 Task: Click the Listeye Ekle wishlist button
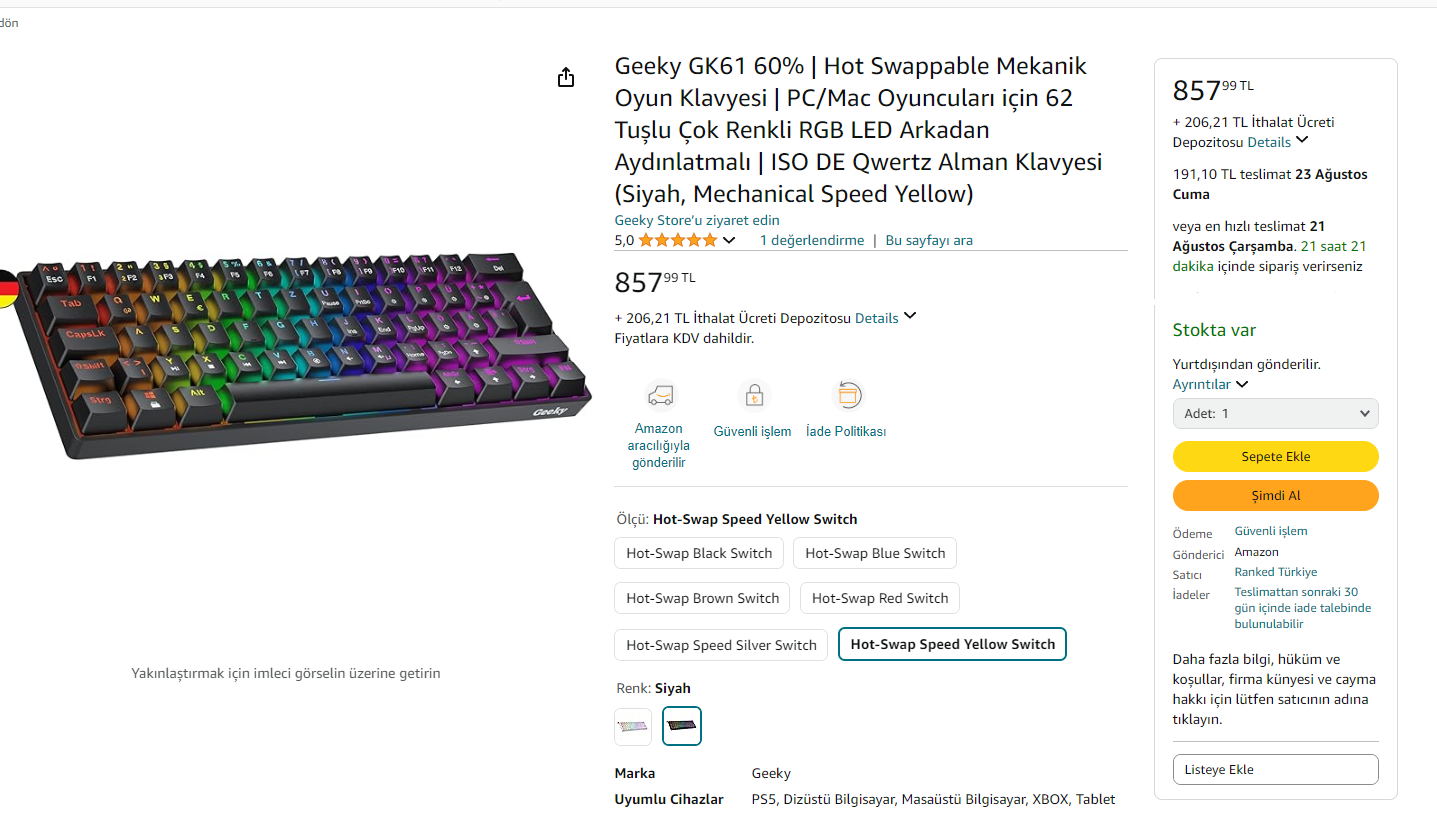coord(1275,769)
